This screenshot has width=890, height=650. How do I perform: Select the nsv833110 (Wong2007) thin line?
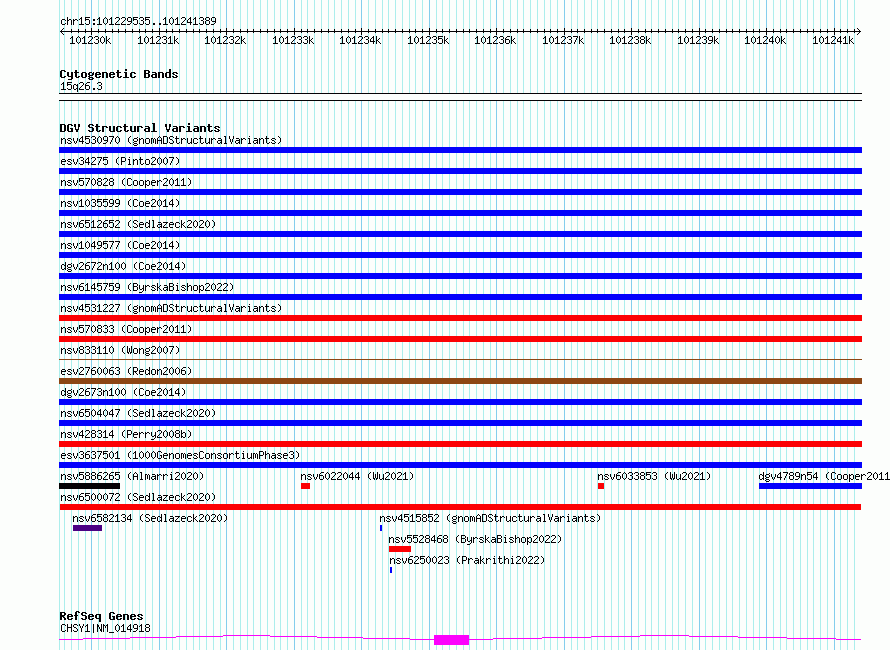pos(460,359)
